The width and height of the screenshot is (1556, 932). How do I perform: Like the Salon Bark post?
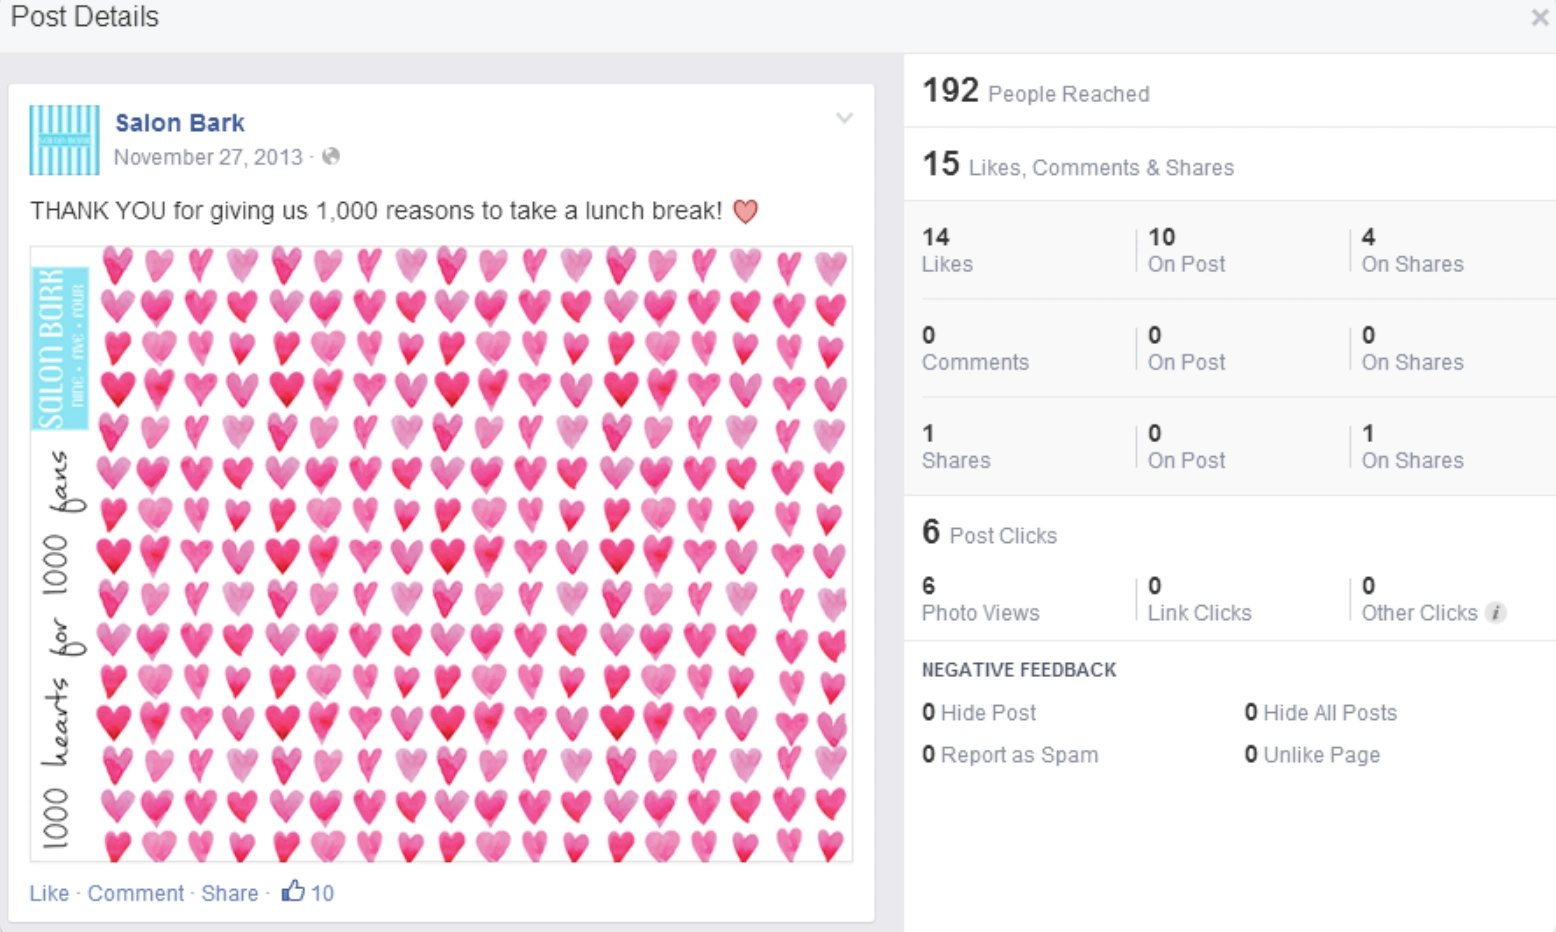tap(49, 893)
